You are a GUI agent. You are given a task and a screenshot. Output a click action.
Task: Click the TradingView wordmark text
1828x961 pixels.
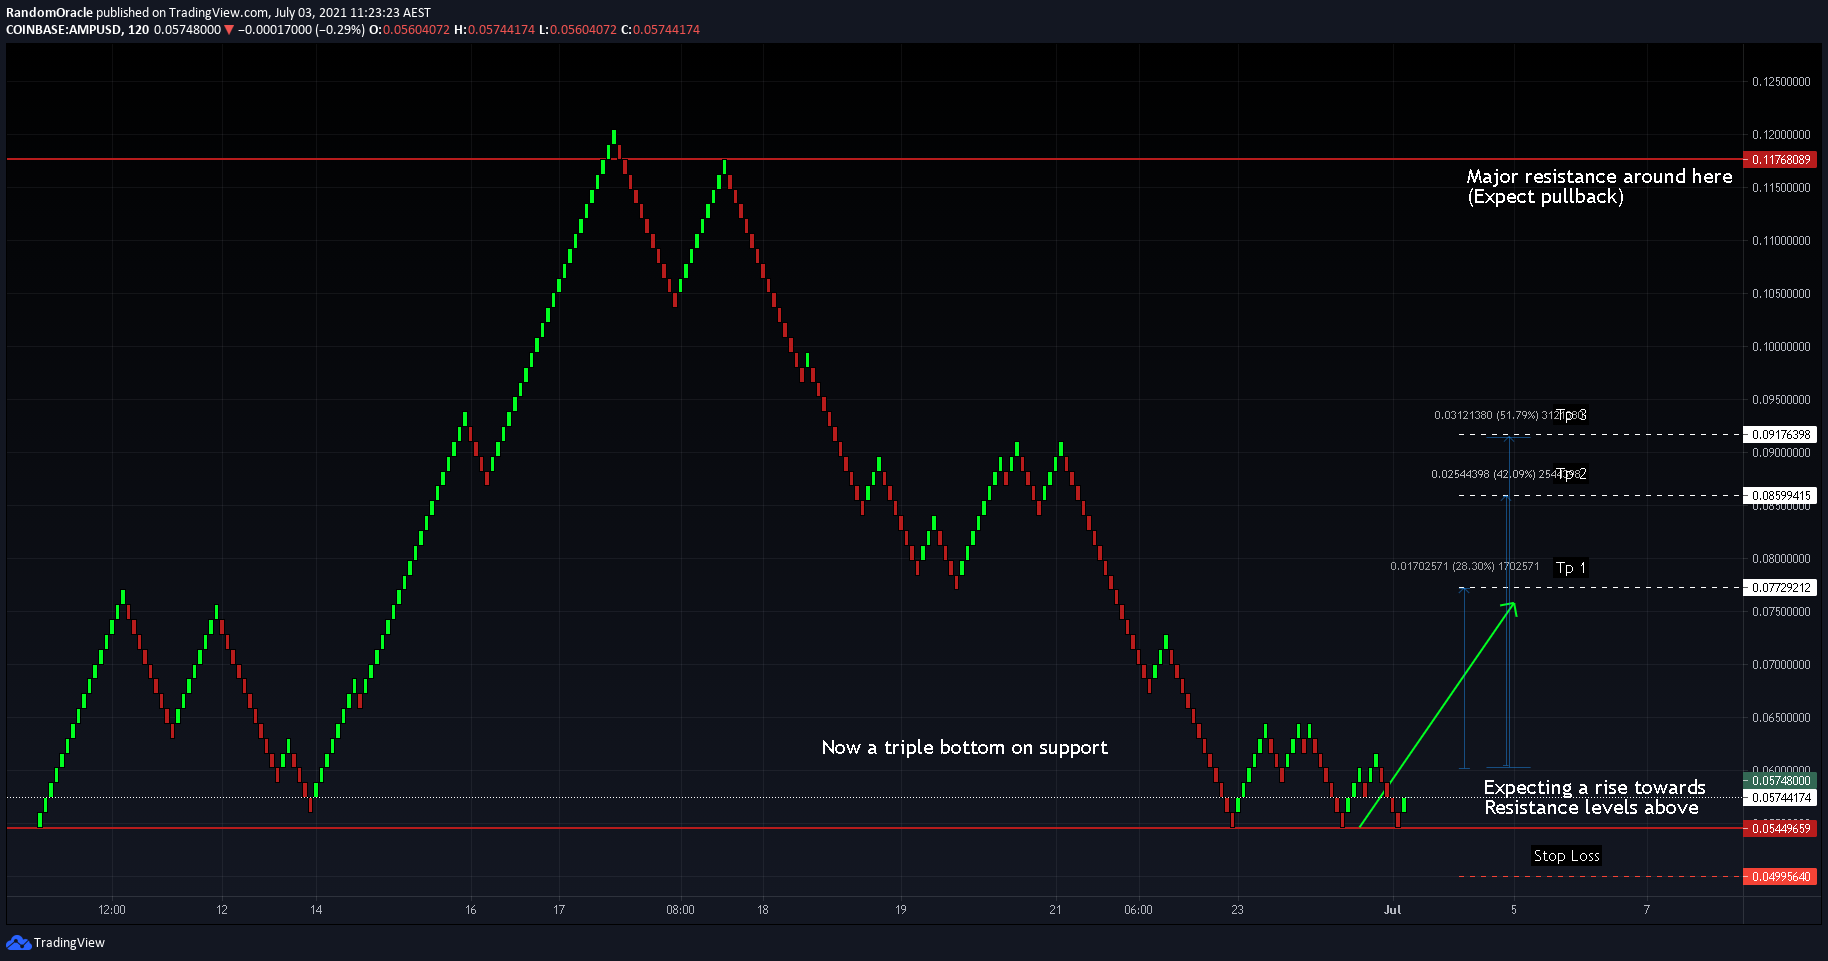click(x=69, y=942)
